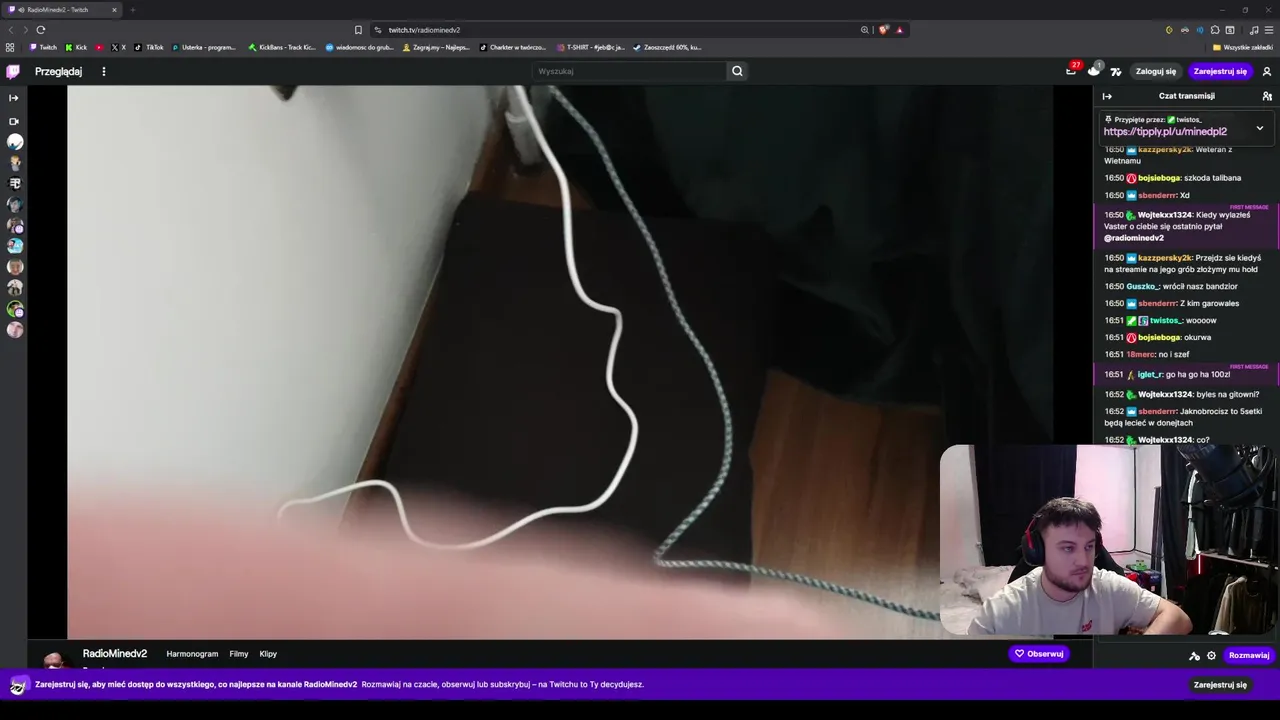Open the YouTube bookmark icon
The height and width of the screenshot is (720, 1280).
coord(99,47)
